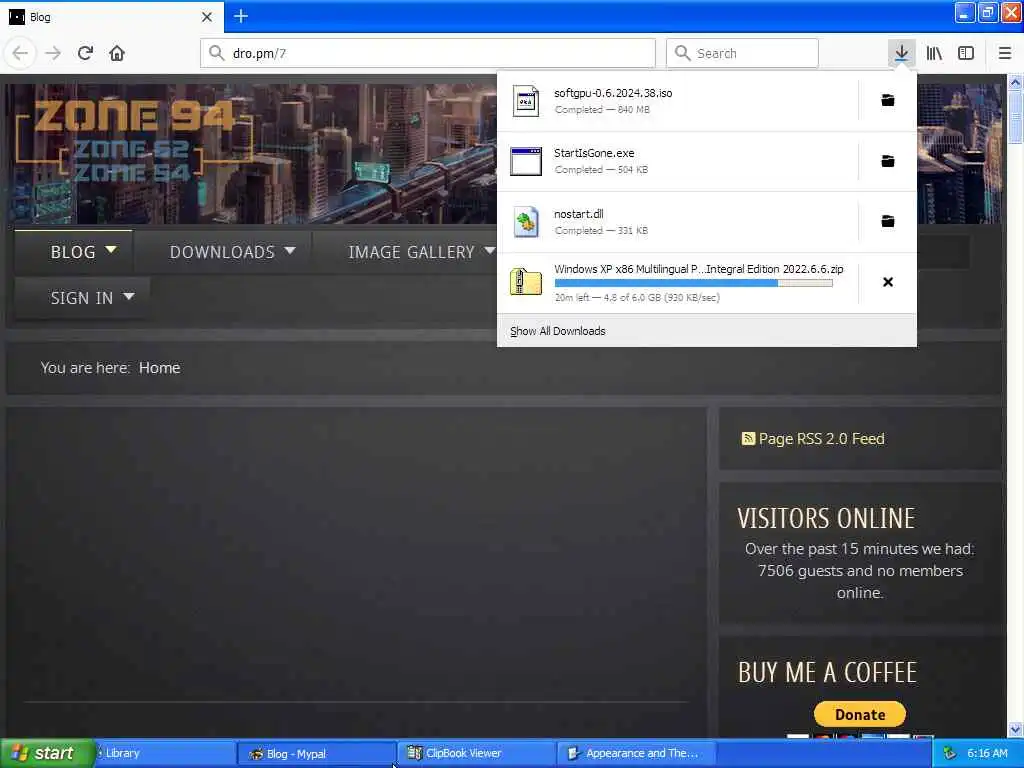This screenshot has width=1024, height=768.
Task: Open the Page RSS 2.0 Feed link
Action: point(822,438)
